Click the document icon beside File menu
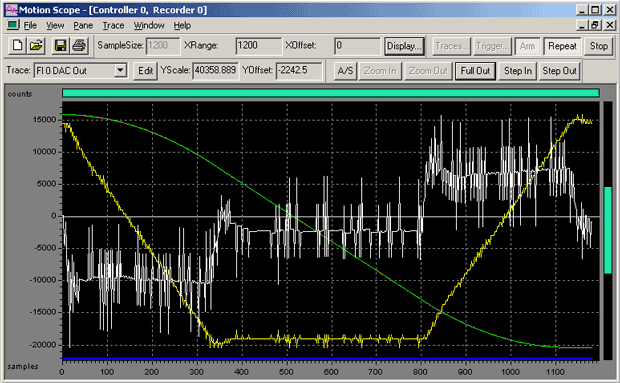Screen dimensions: 620x383 coord(13,25)
